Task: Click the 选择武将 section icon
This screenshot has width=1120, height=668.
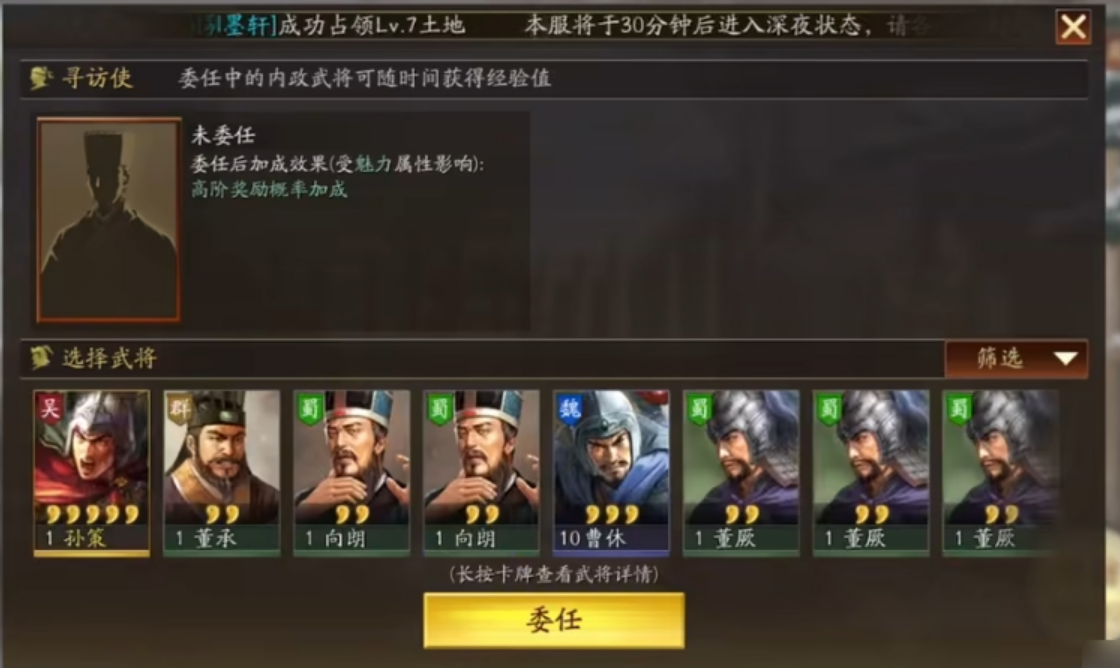Action: pos(41,358)
